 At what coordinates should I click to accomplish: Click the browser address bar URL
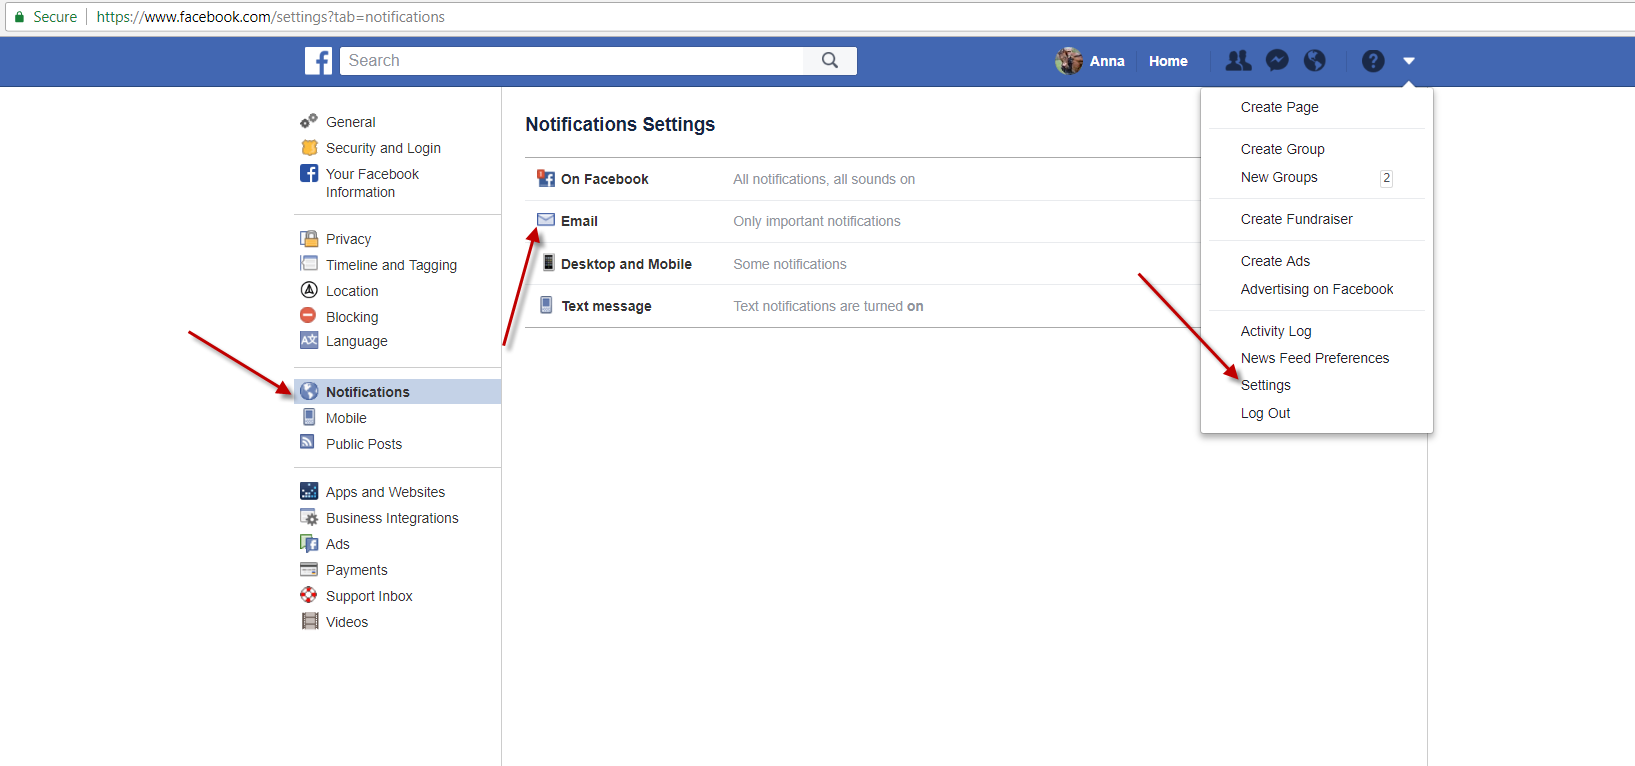[271, 17]
